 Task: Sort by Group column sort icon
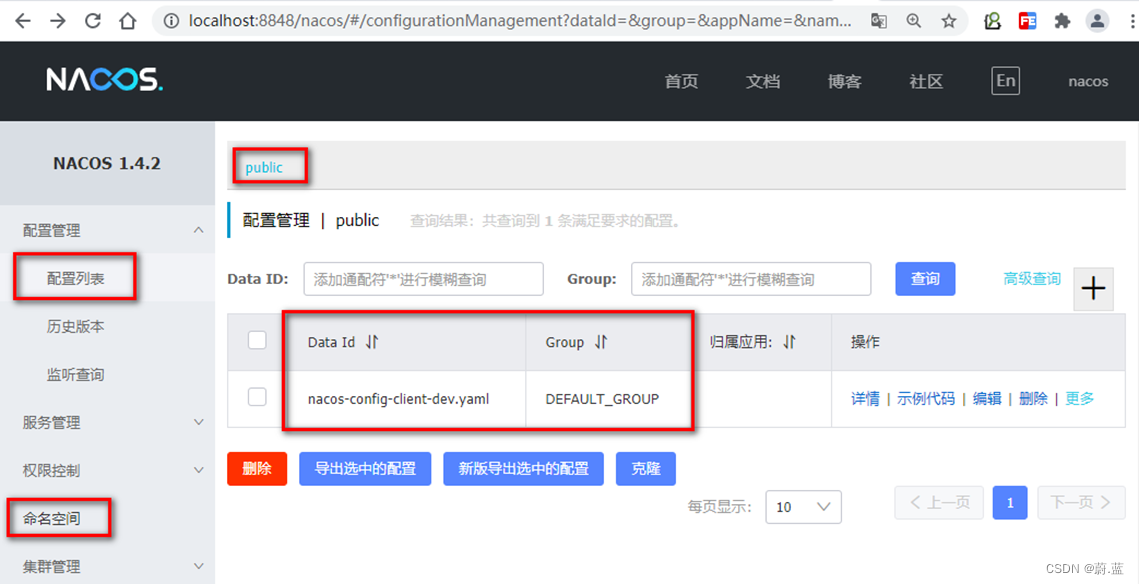601,342
